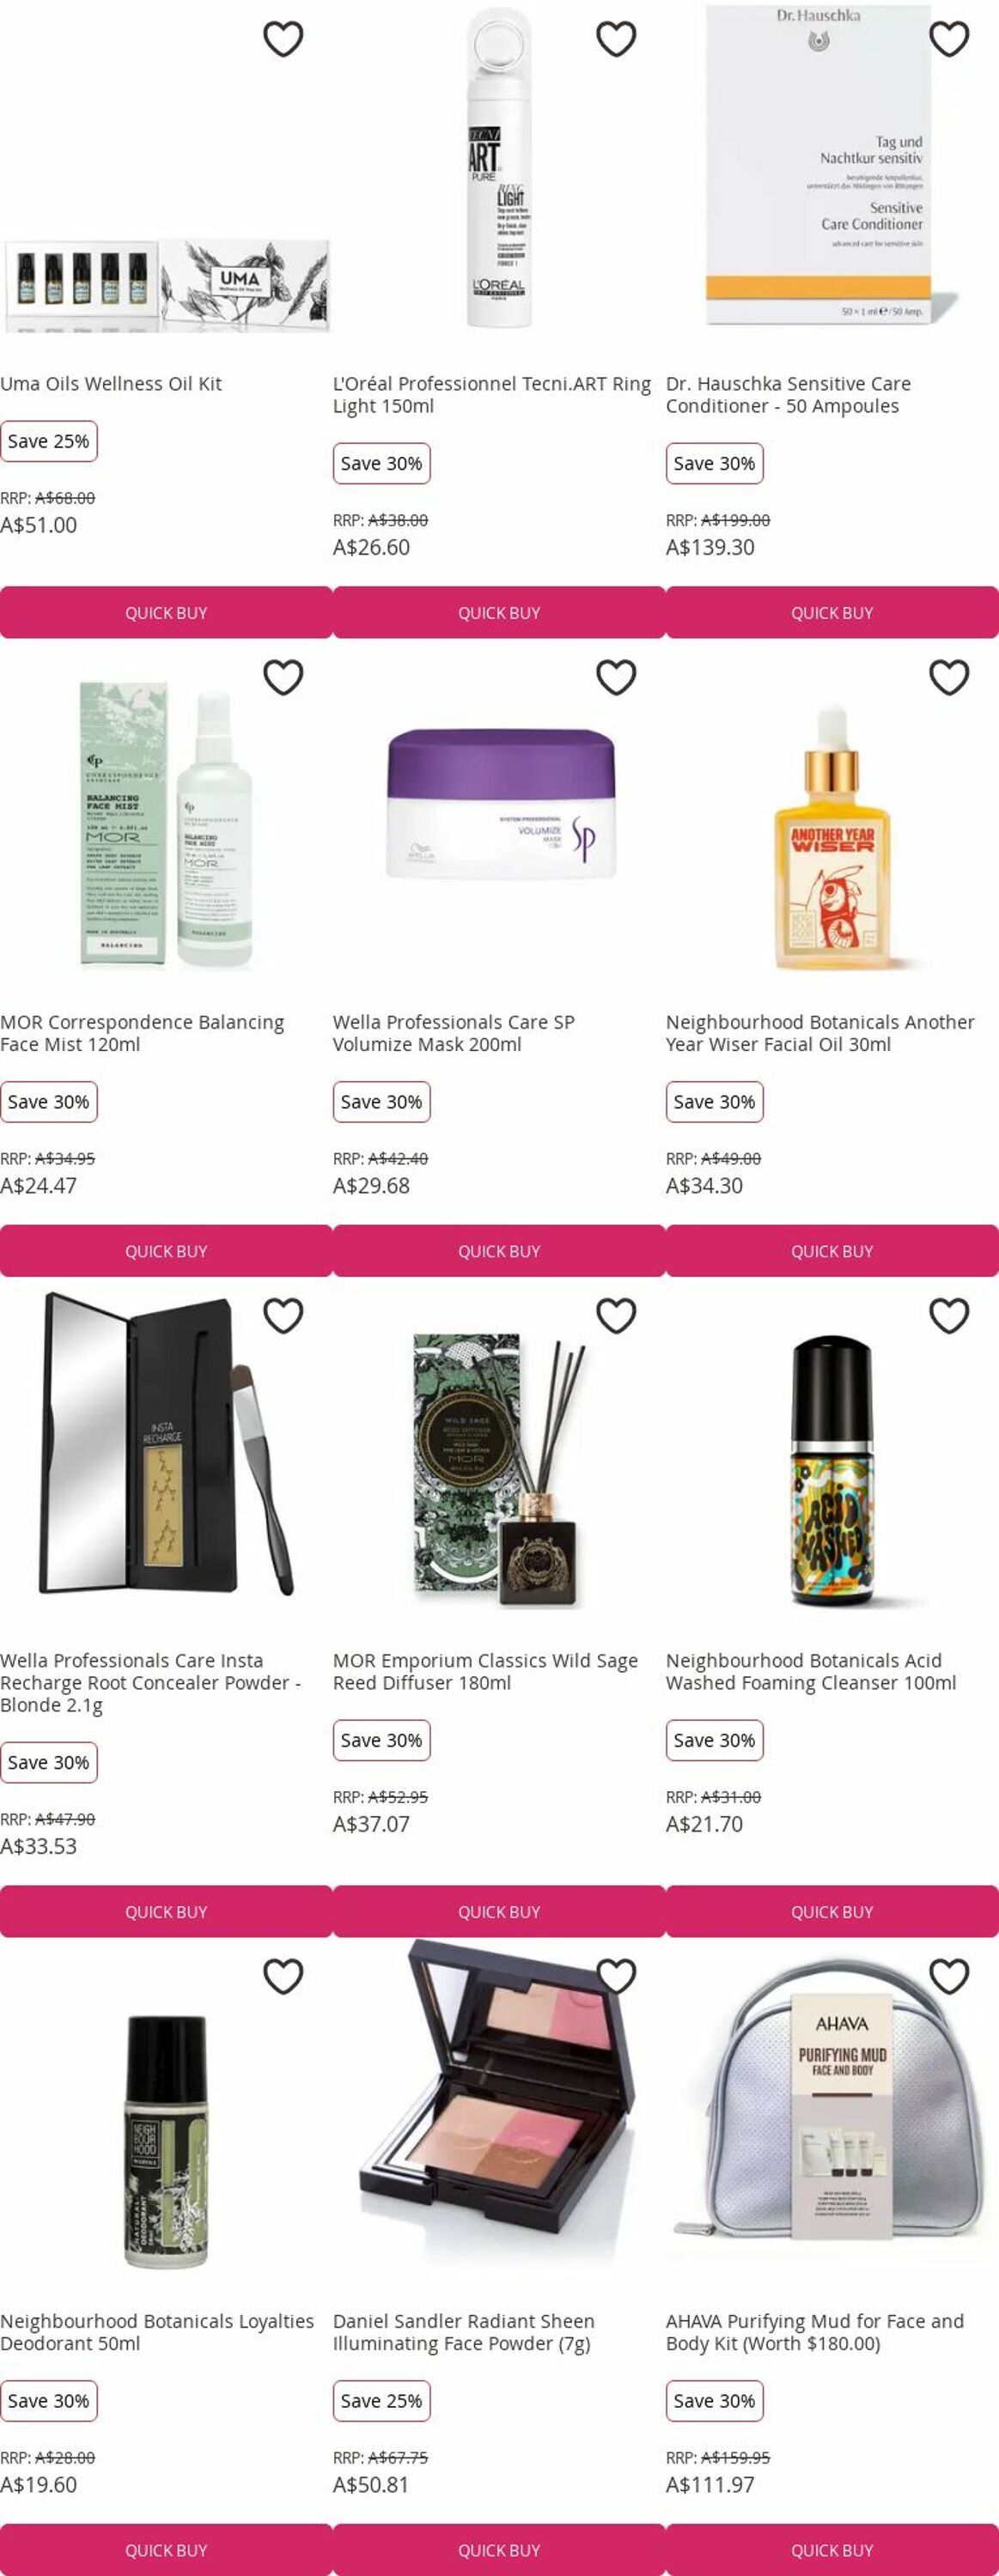Wishlist the Wella Insta Recharge Root Concealer

tap(283, 1315)
